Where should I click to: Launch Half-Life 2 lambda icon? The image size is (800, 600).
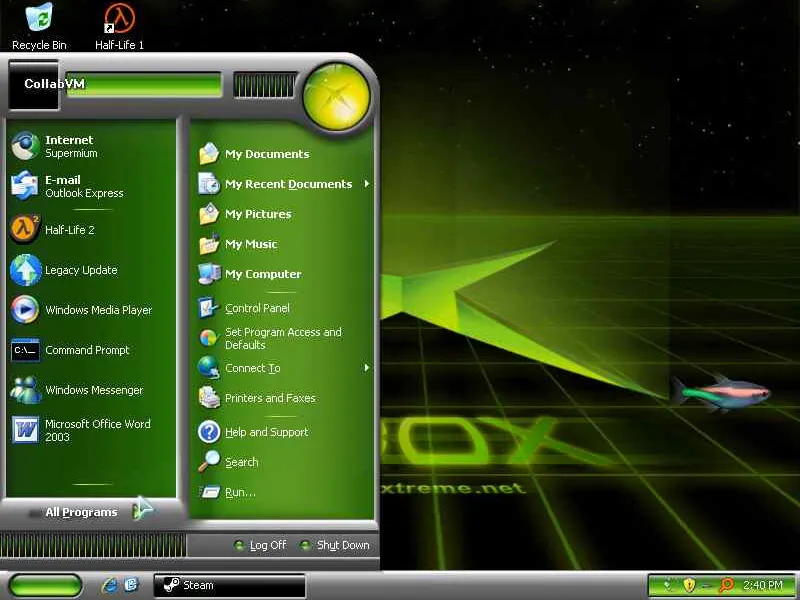tap(25, 229)
